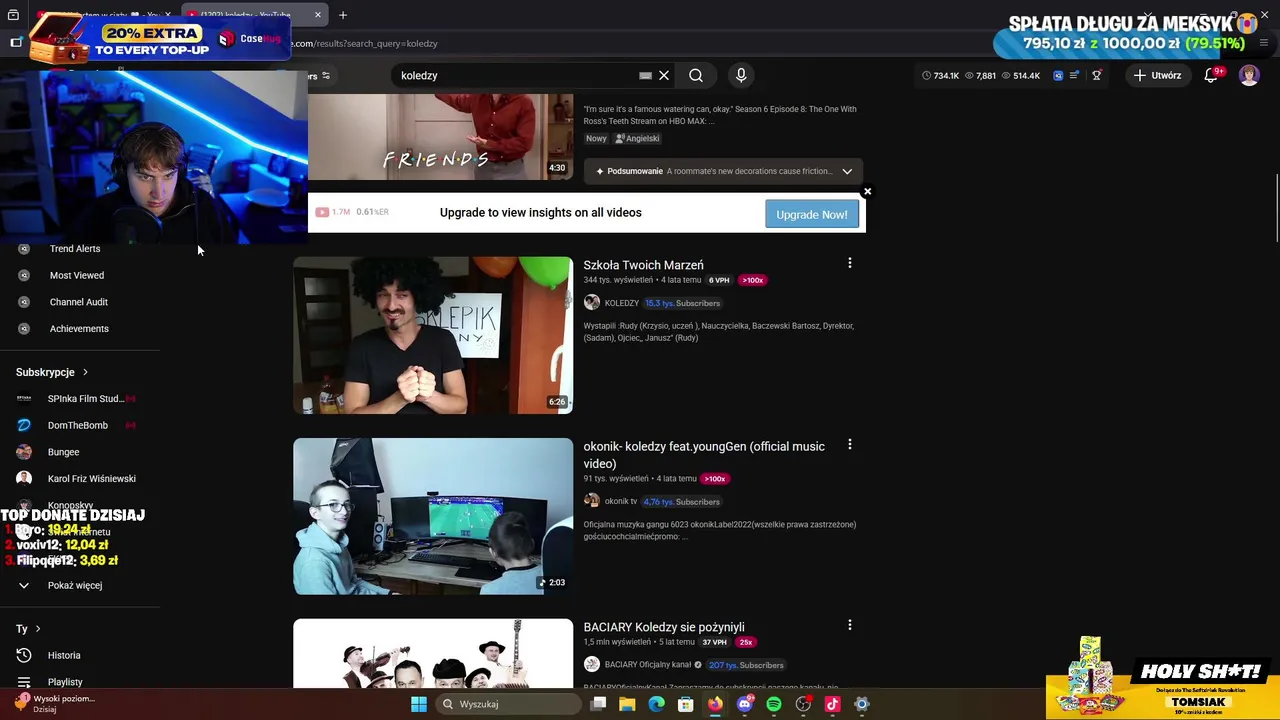The height and width of the screenshot is (720, 1280).
Task: Click the Nowy badge on Friends video
Action: (x=596, y=139)
